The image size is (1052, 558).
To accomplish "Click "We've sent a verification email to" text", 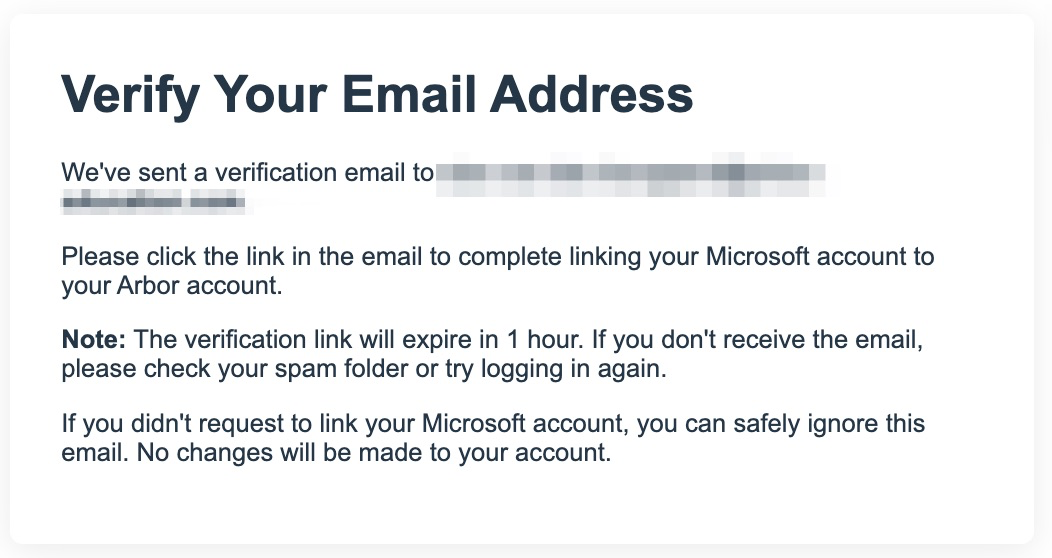I will tap(247, 173).
